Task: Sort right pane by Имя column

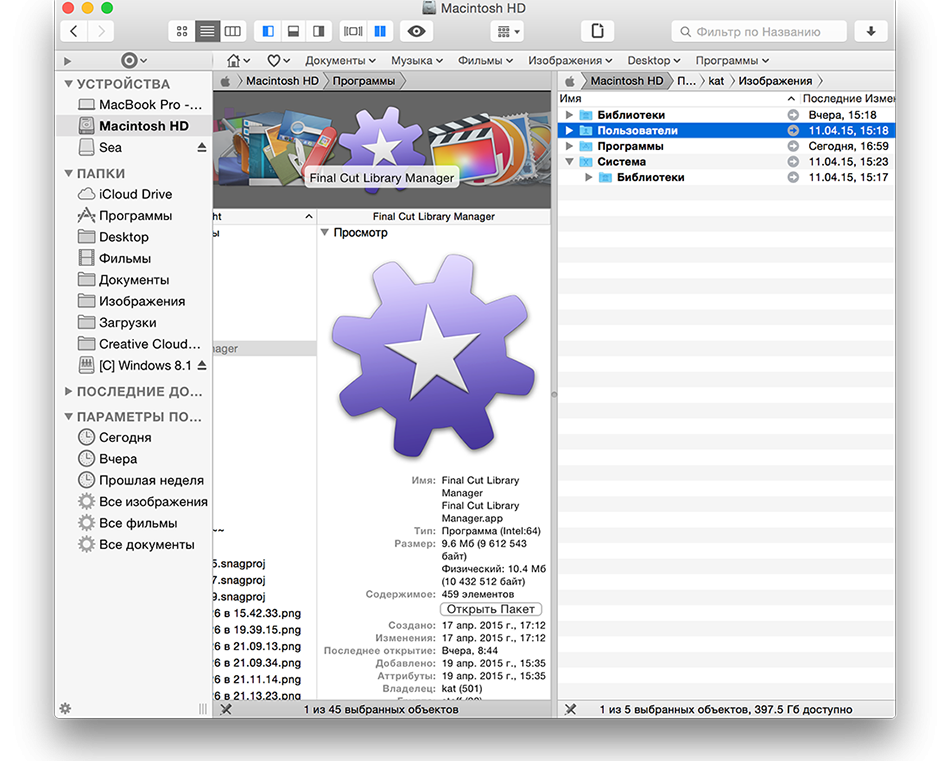Action: [x=678, y=98]
